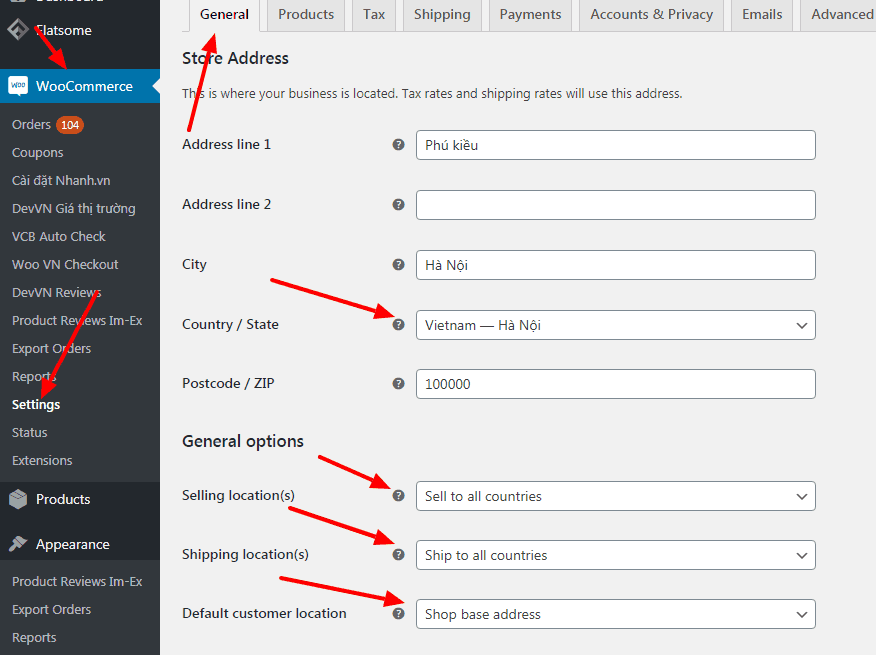Open the Coupons page
Image resolution: width=876 pixels, height=655 pixels.
point(37,152)
